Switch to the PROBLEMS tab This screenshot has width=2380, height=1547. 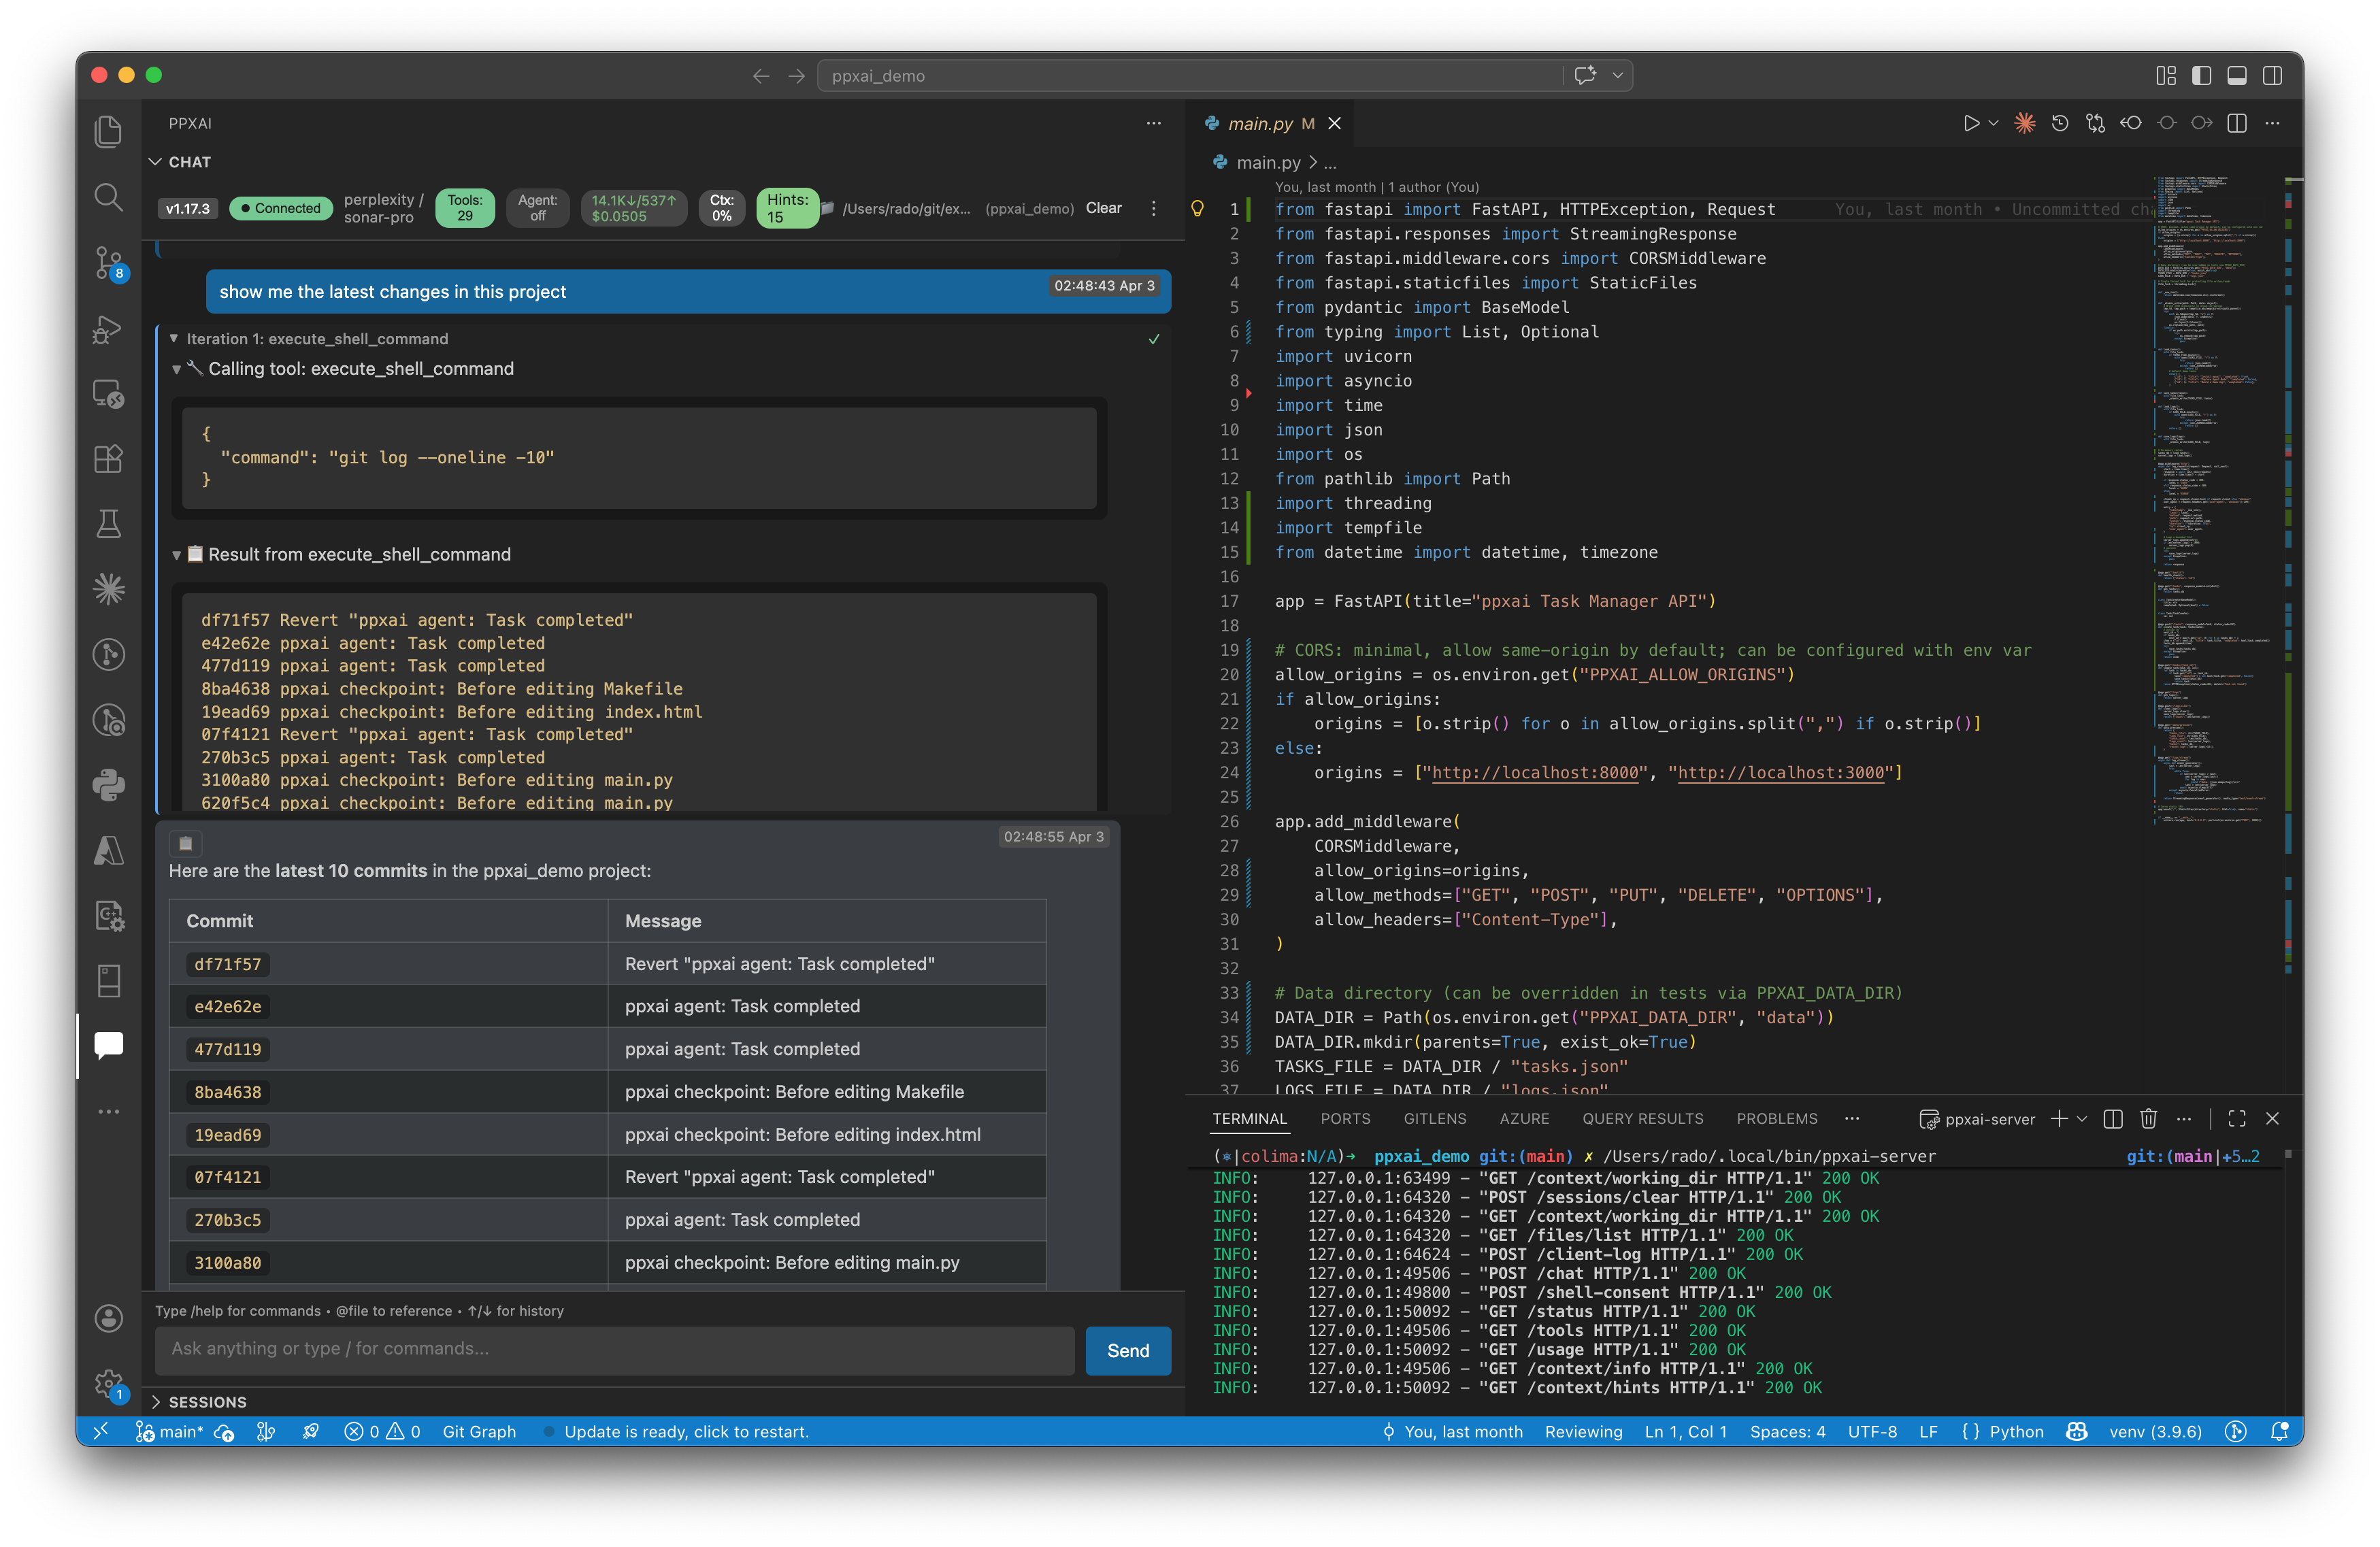coord(1777,1119)
